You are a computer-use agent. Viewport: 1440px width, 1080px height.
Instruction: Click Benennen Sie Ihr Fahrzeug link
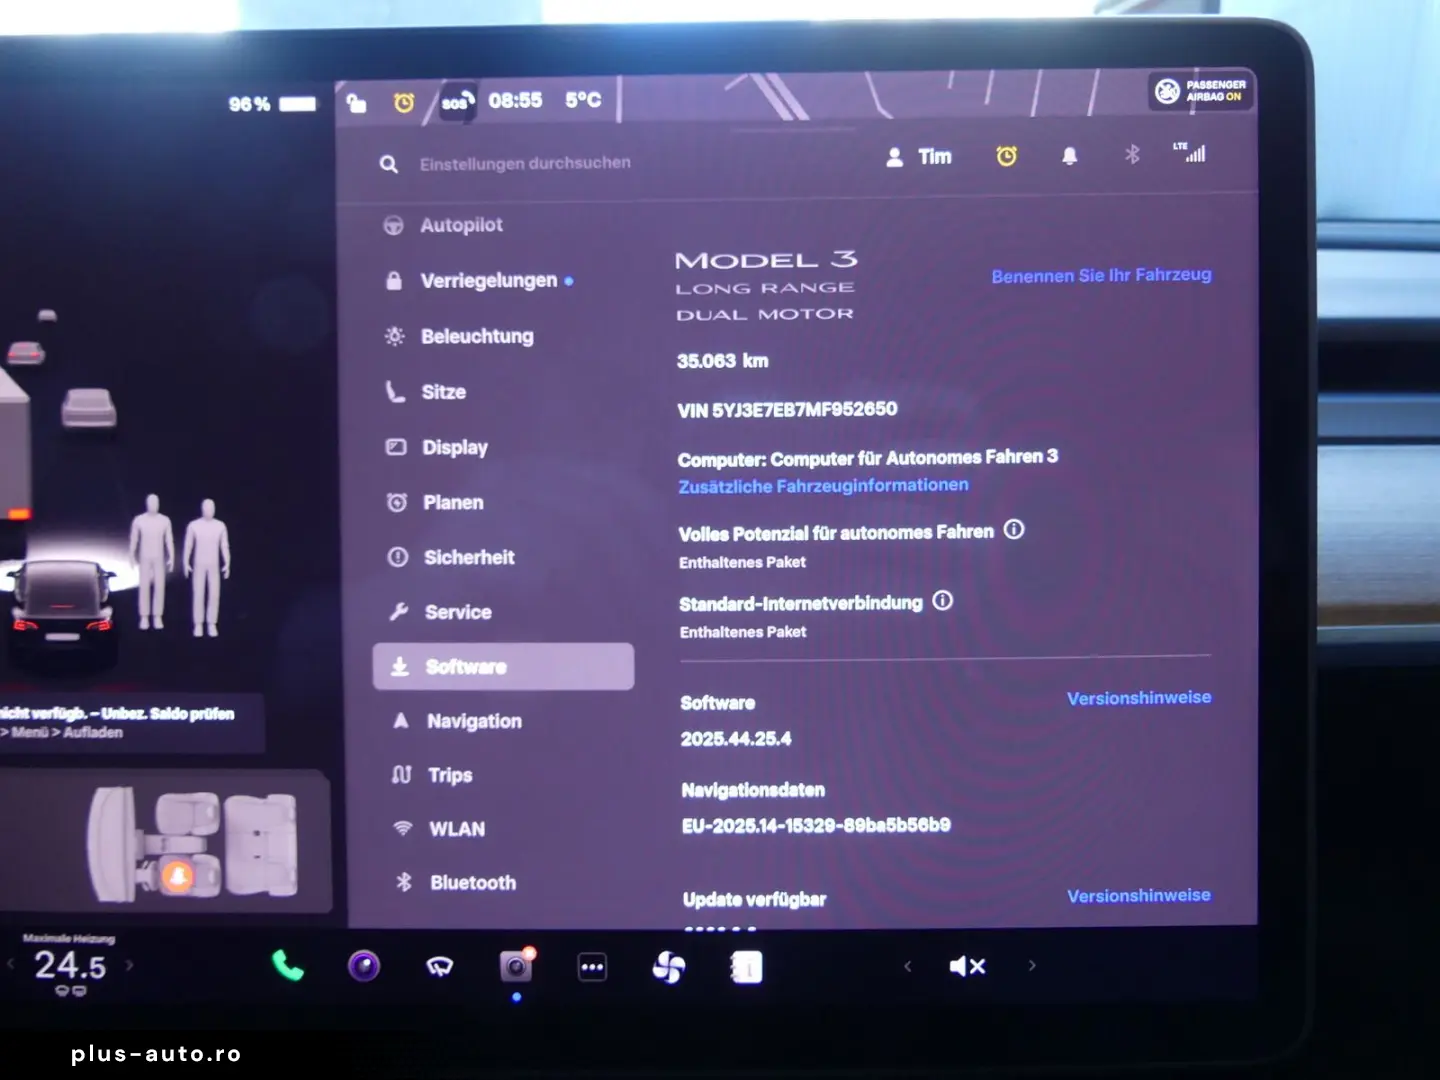click(x=1101, y=275)
